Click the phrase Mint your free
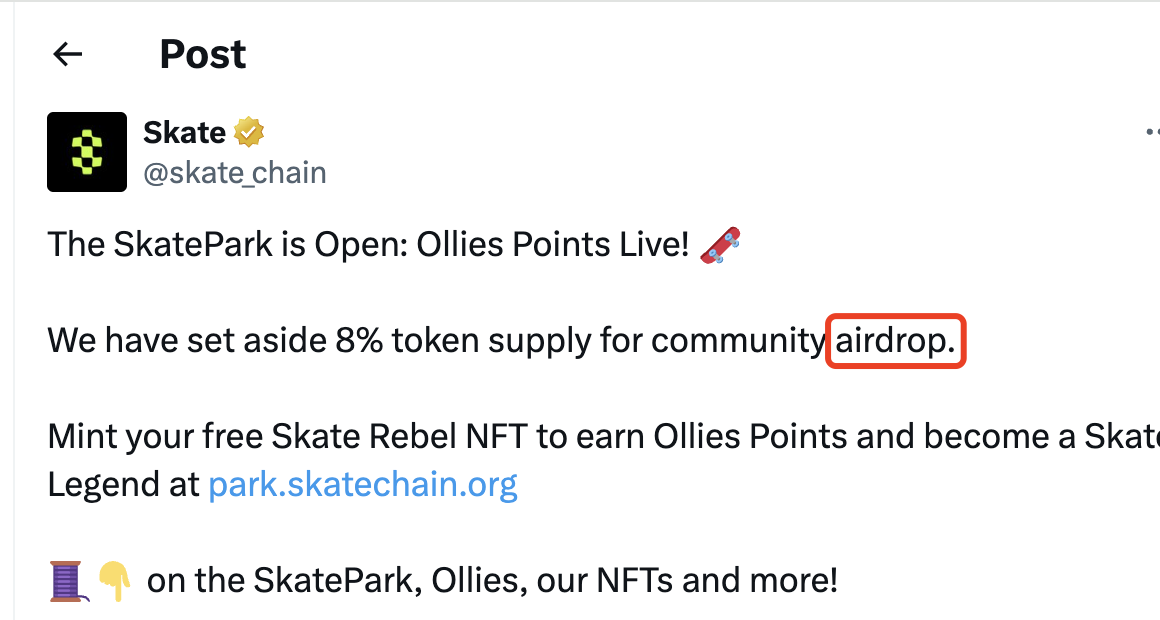Image resolution: width=1160 pixels, height=620 pixels. pyautogui.click(x=155, y=437)
